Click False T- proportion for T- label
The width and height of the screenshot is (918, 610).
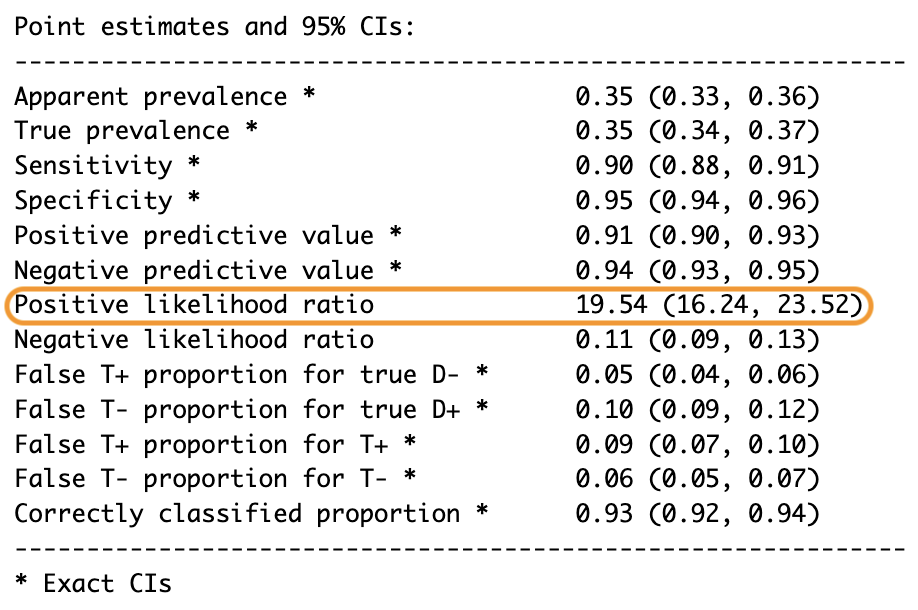[x=201, y=479]
